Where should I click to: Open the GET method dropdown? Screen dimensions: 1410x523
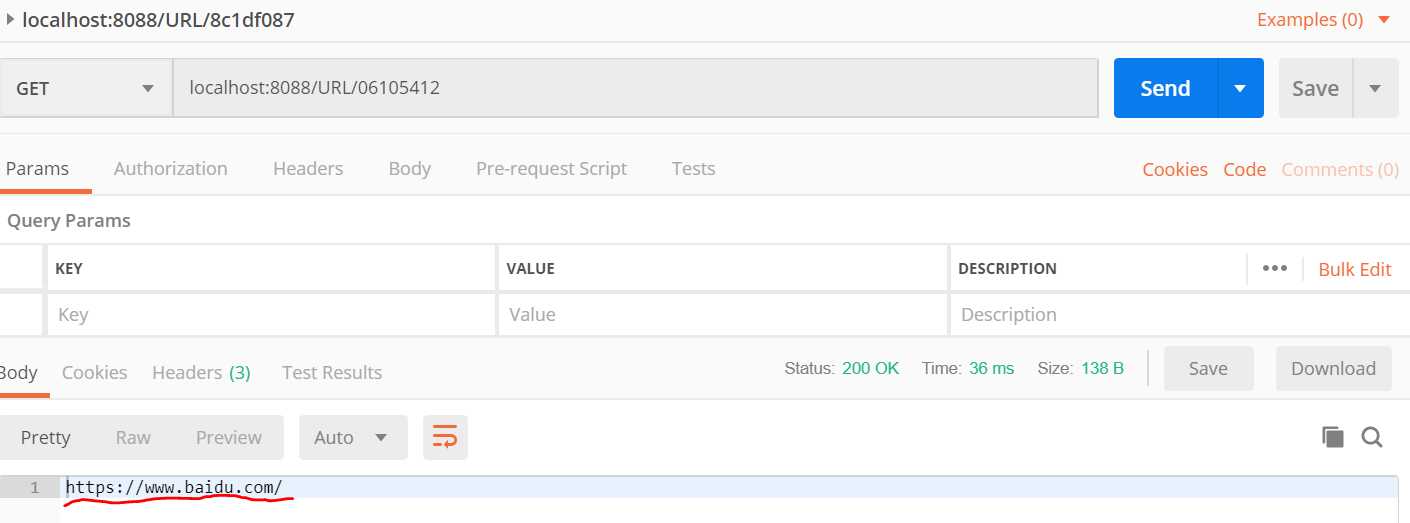tap(86, 88)
